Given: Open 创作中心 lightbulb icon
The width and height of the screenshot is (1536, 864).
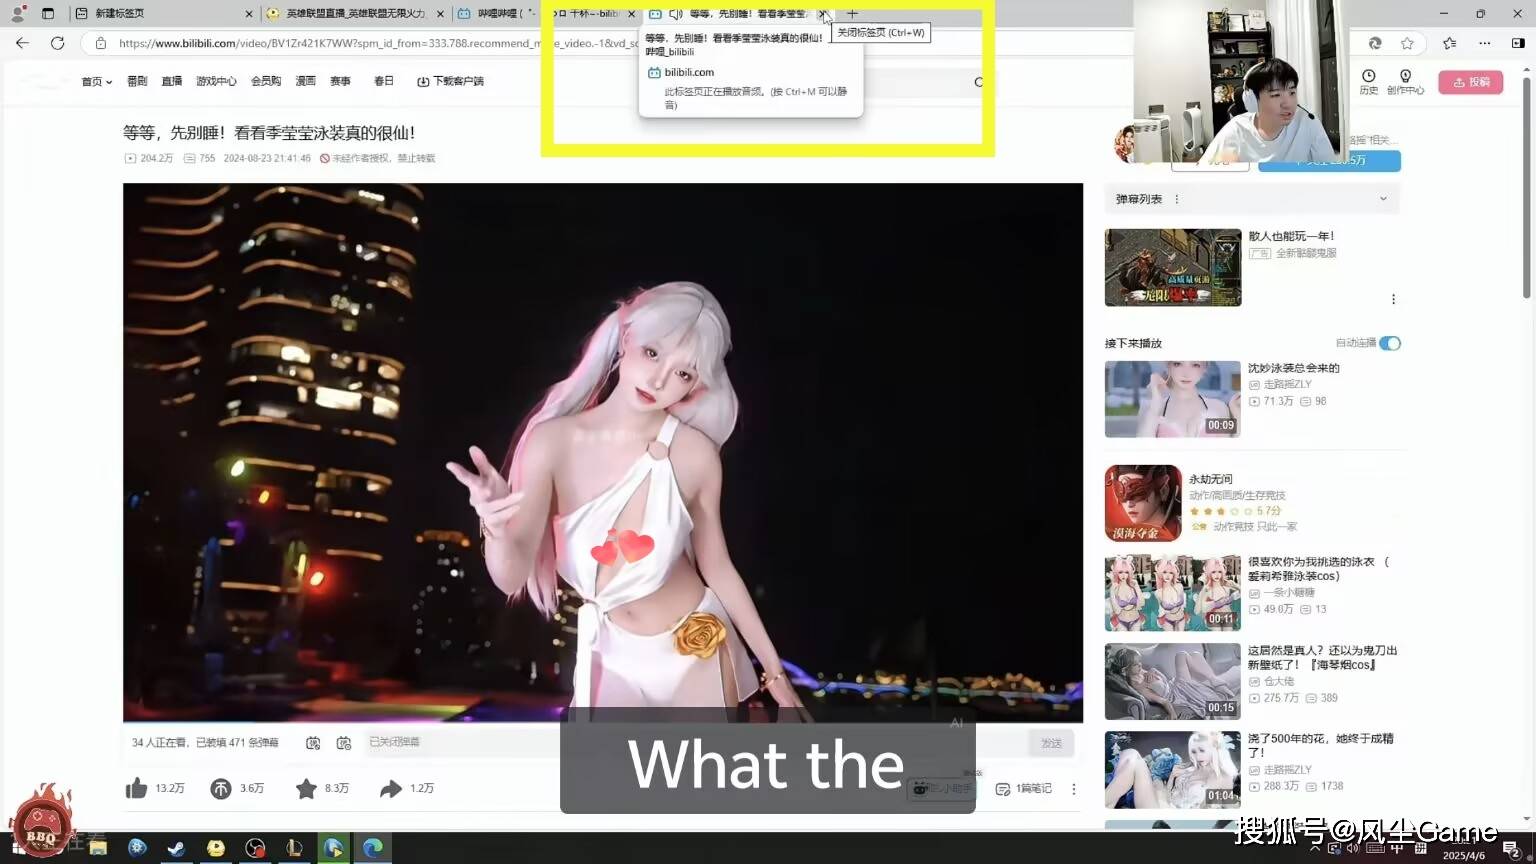Looking at the screenshot, I should coord(1405,82).
